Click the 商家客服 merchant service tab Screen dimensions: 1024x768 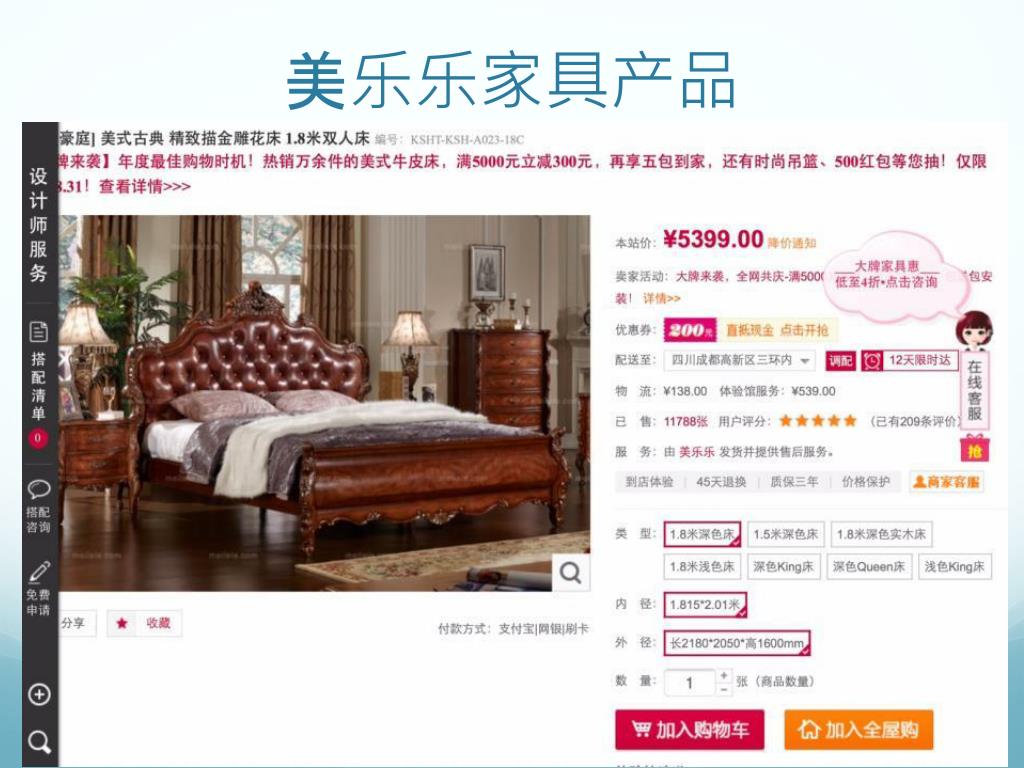[x=946, y=482]
